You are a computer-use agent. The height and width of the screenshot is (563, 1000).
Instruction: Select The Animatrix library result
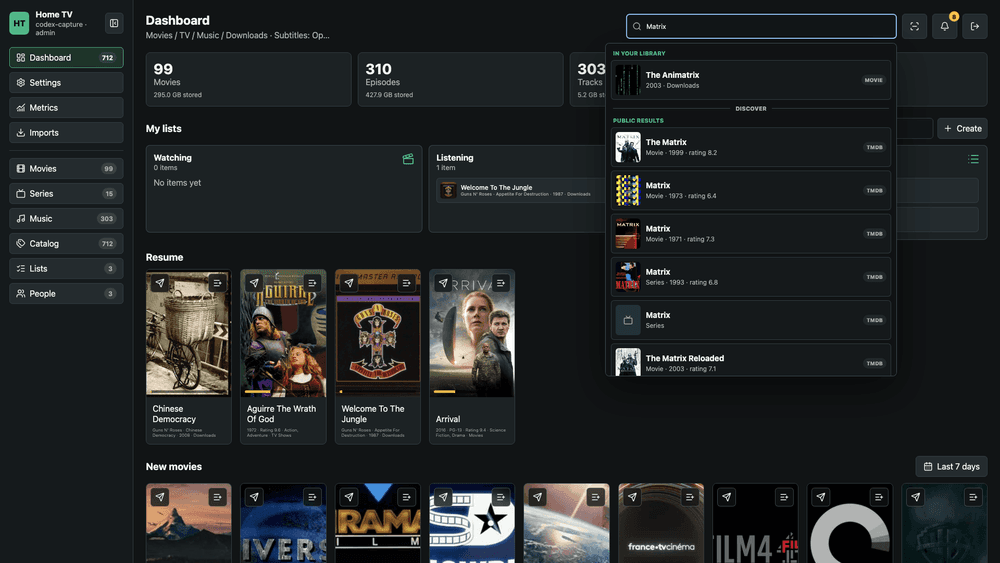(751, 80)
